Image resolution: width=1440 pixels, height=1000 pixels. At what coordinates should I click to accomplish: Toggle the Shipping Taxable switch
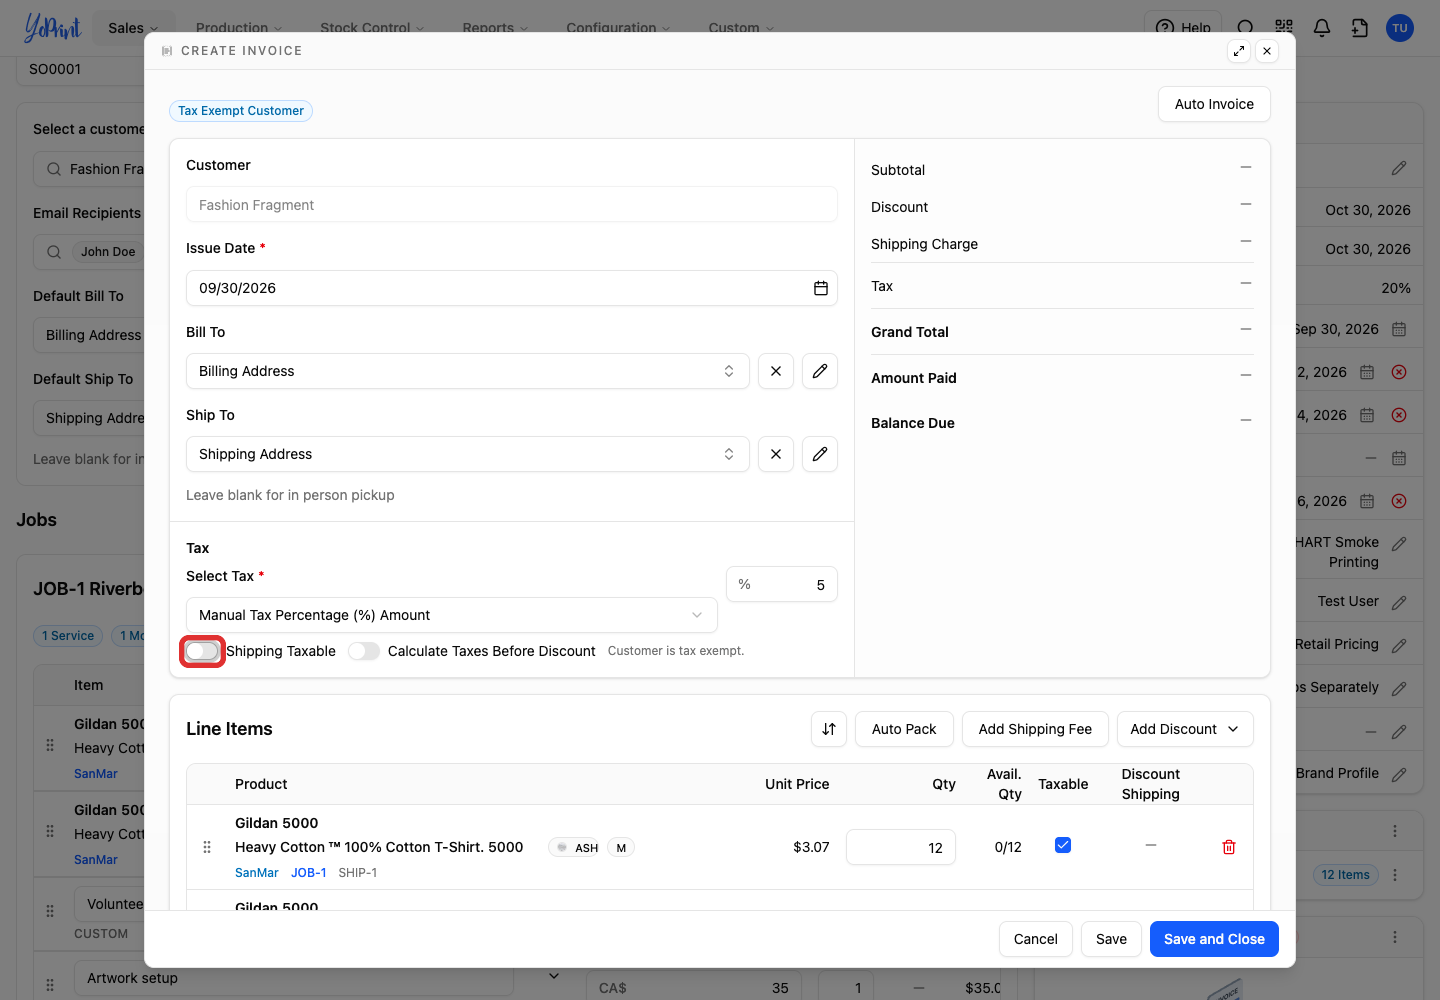tap(202, 651)
